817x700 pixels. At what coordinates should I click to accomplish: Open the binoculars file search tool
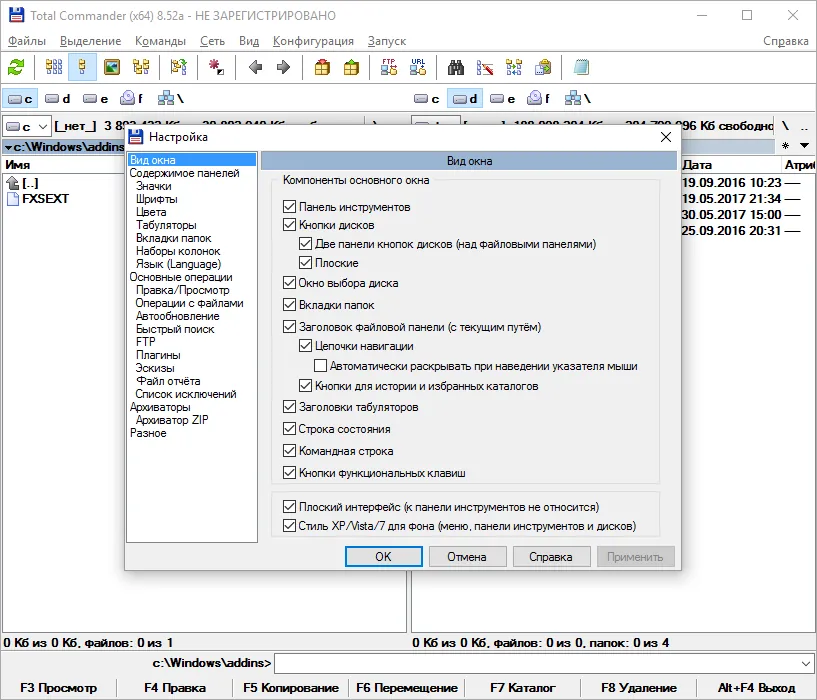click(x=455, y=67)
